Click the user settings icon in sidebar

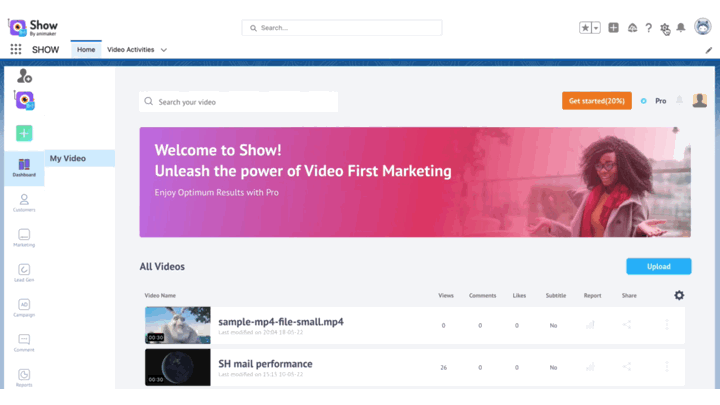point(24,76)
